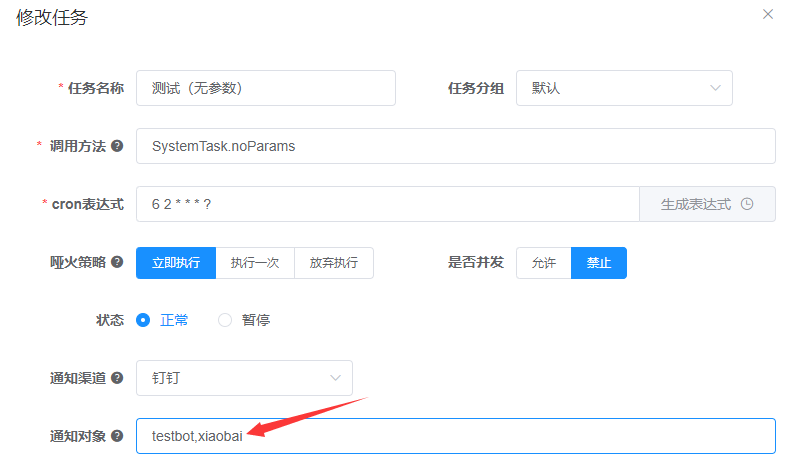This screenshot has width=787, height=472.
Task: Choose 立即执行 misfire policy
Action: (x=176, y=263)
